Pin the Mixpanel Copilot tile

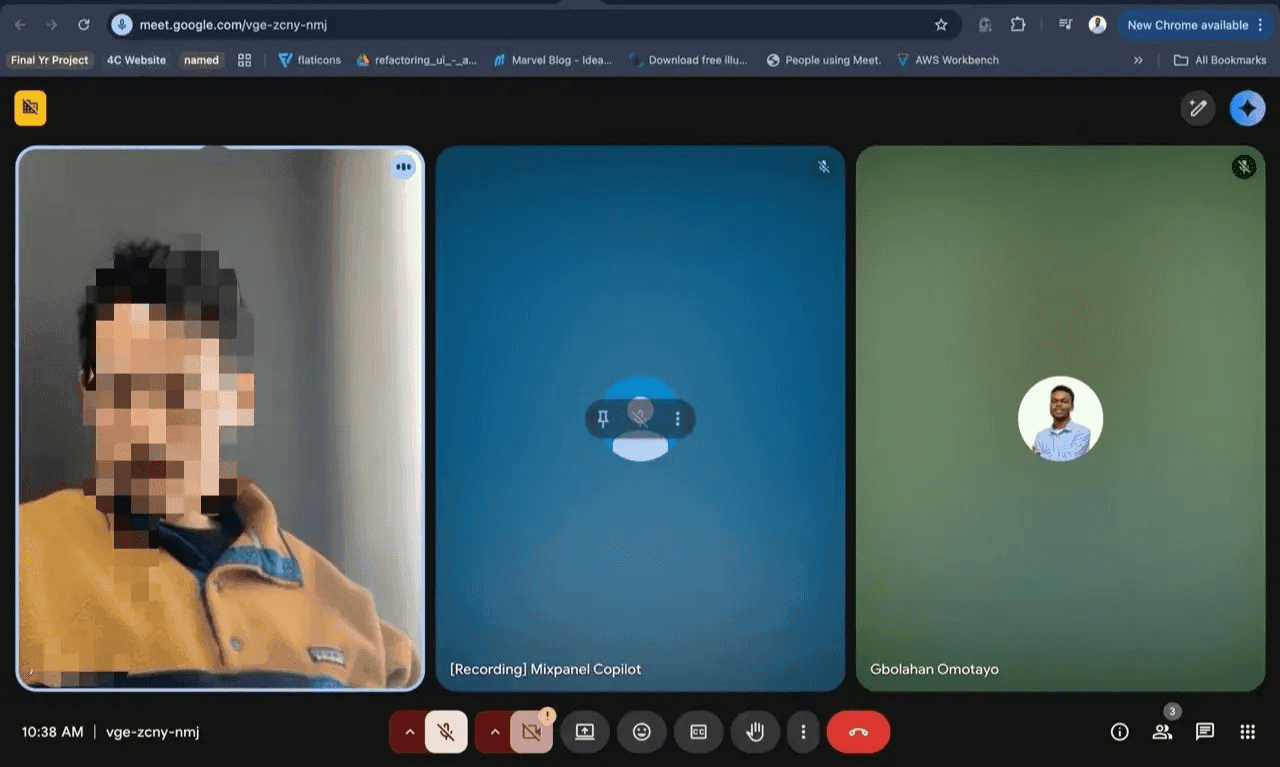pyautogui.click(x=603, y=419)
